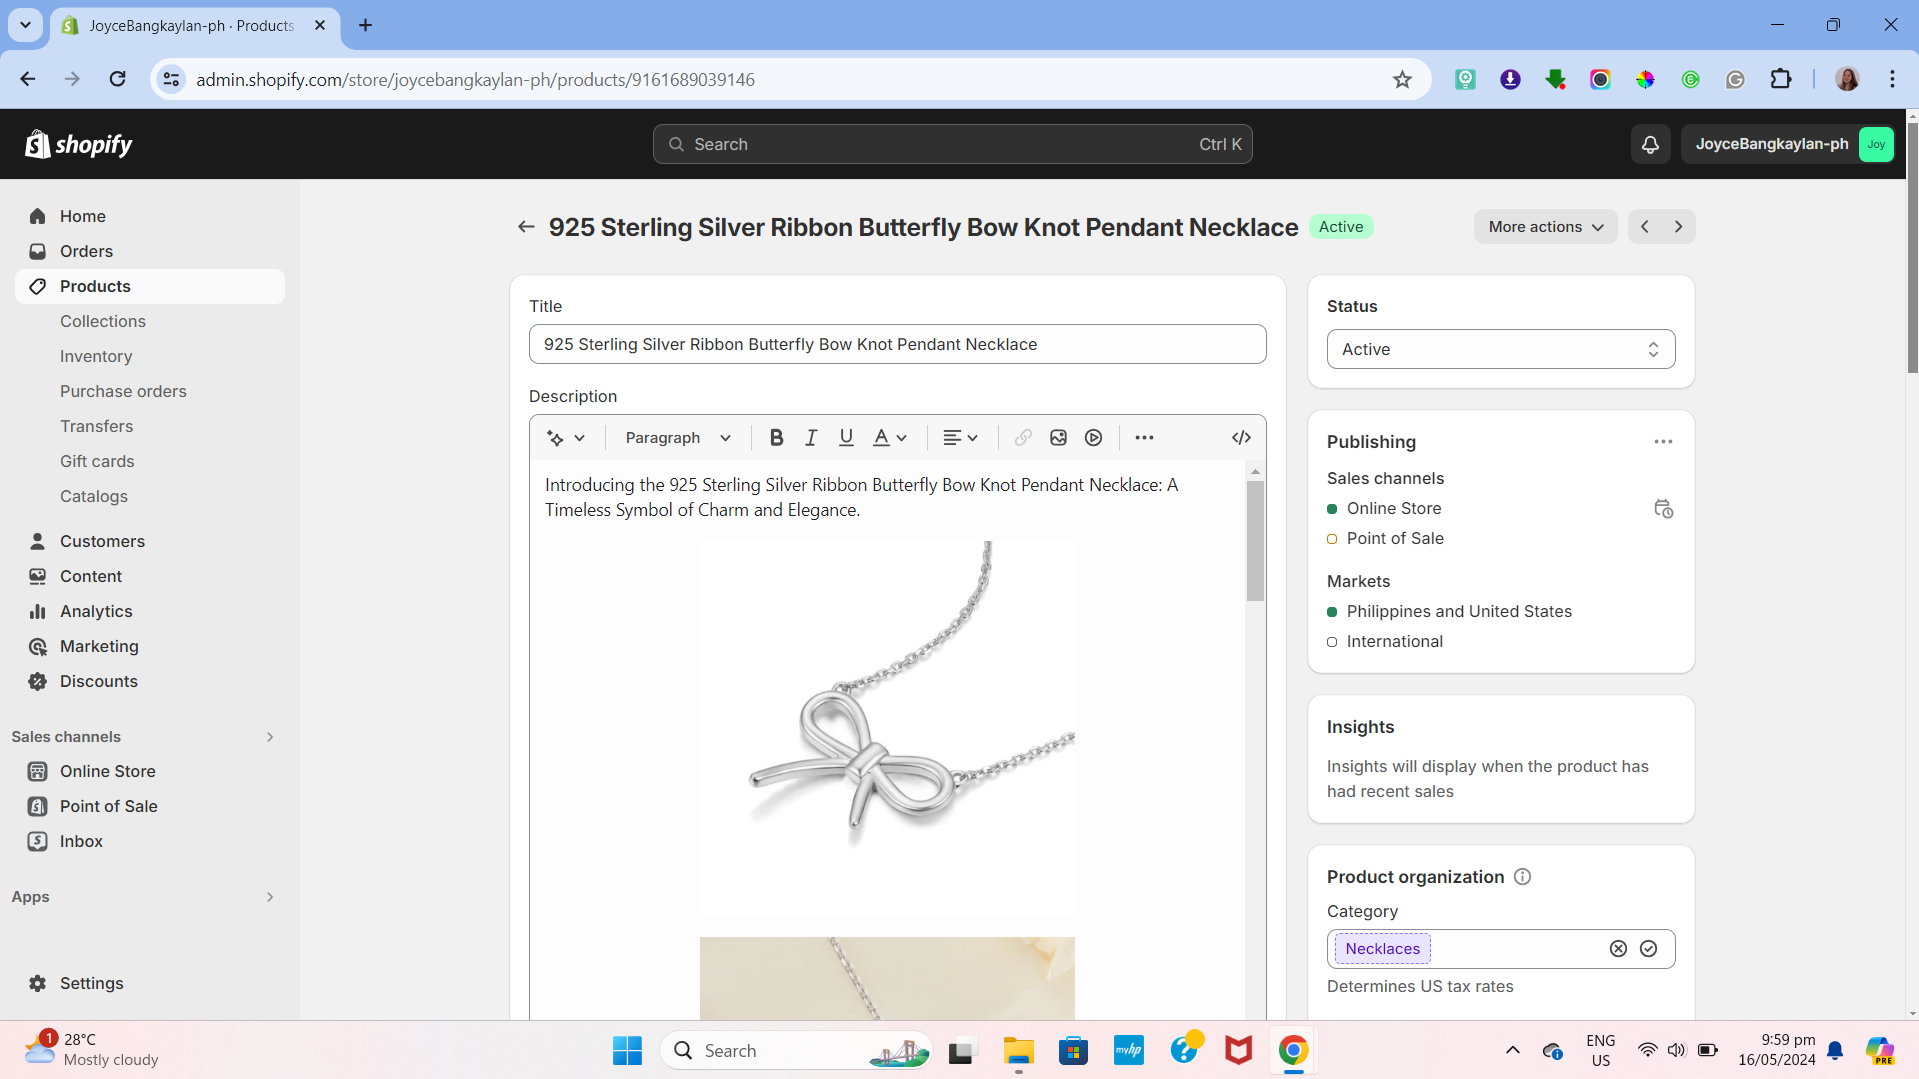Open Collections under Products
The image size is (1919, 1079).
pyautogui.click(x=102, y=322)
